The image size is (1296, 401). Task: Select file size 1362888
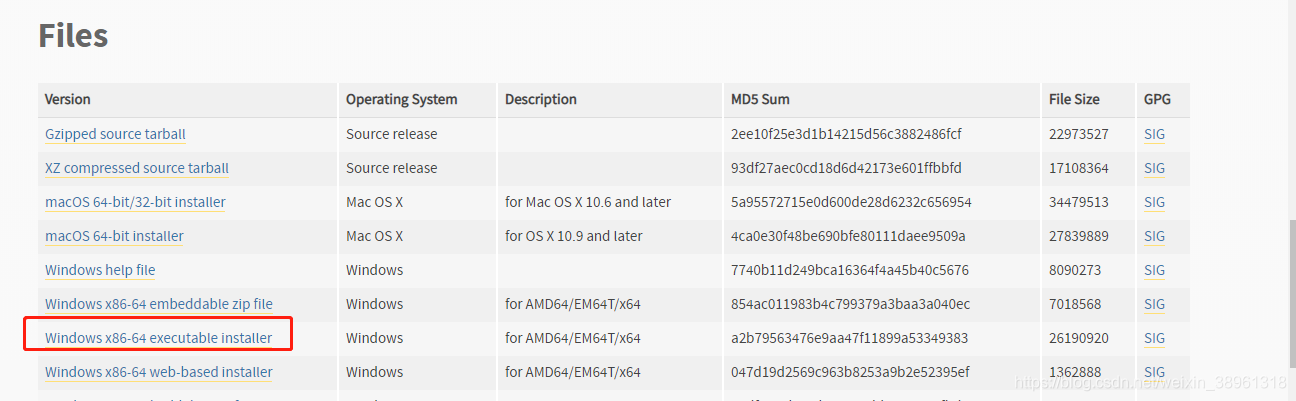[1075, 372]
